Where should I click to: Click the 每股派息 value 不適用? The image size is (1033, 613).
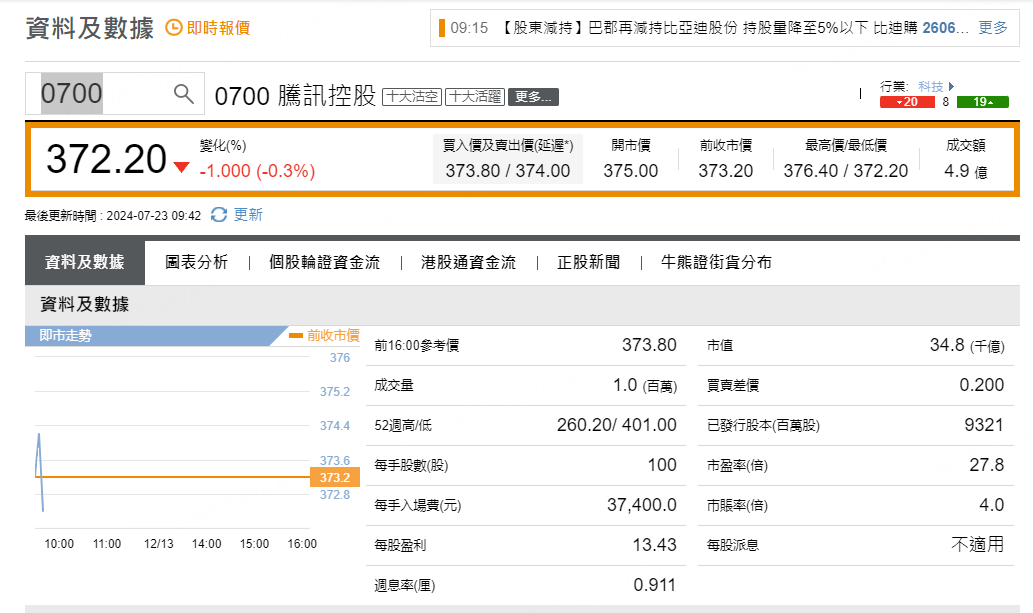point(978,544)
